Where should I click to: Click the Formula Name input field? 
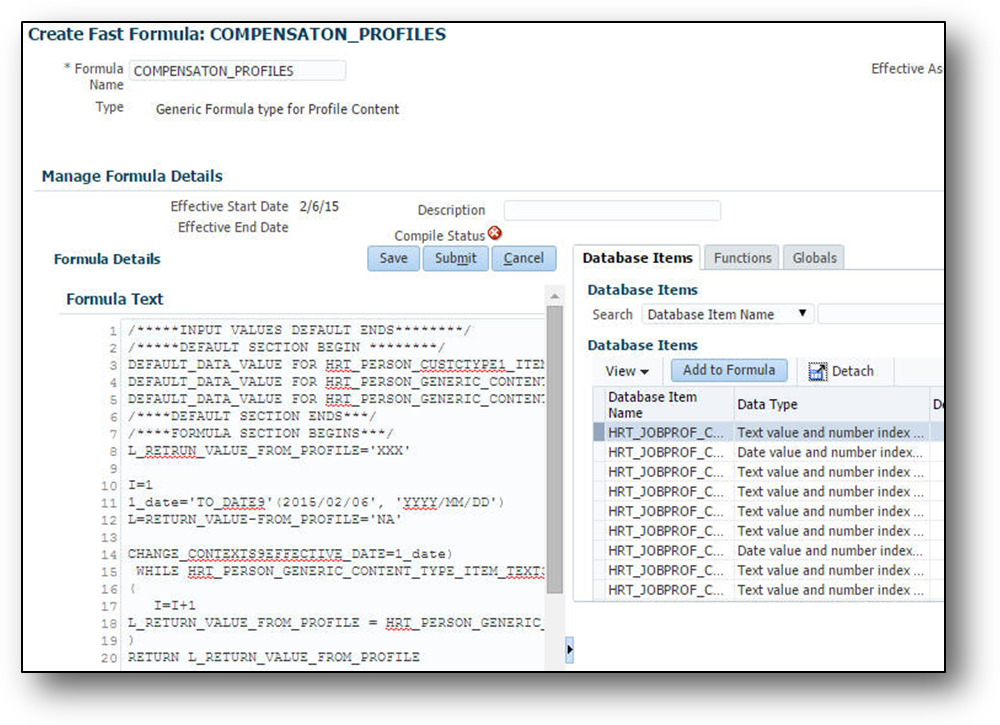[237, 71]
